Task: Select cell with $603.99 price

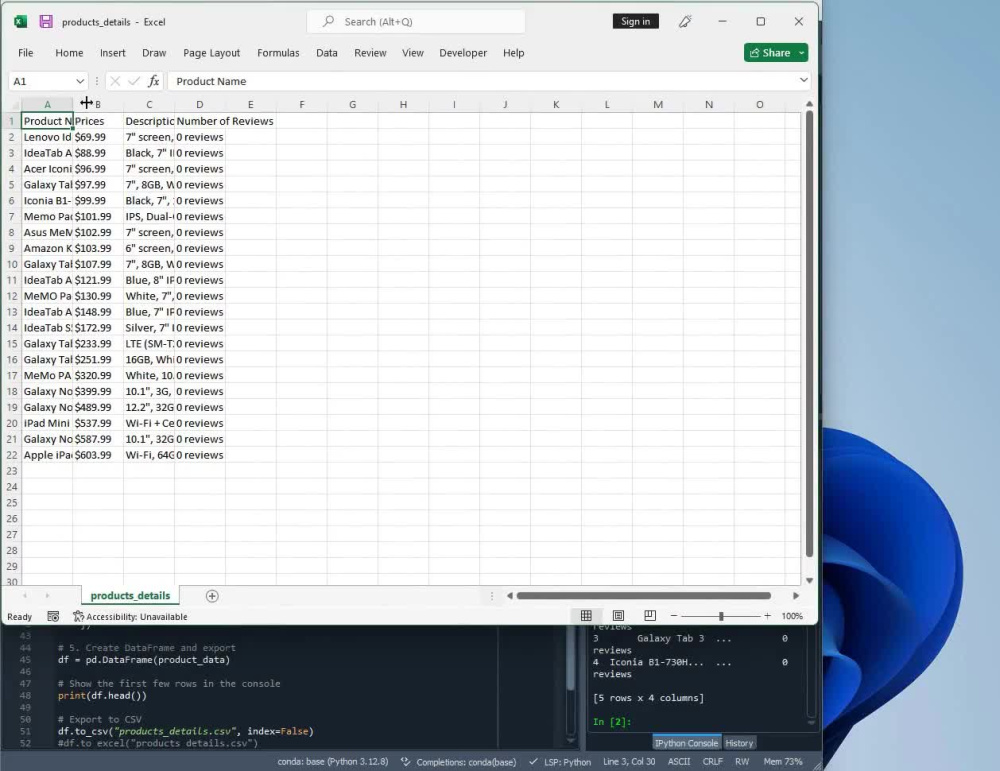Action: coord(98,455)
